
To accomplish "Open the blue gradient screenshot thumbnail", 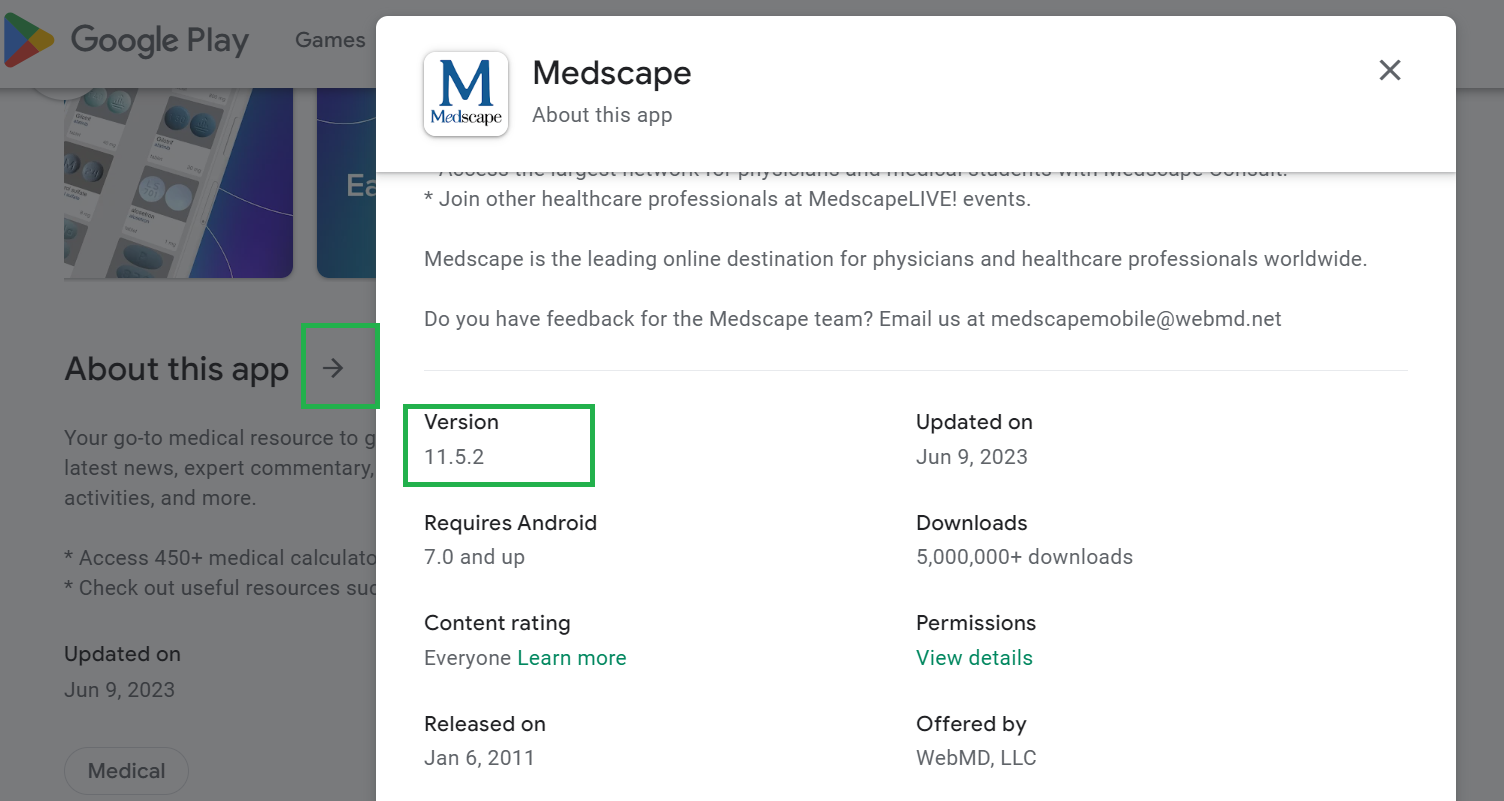I will pos(346,180).
